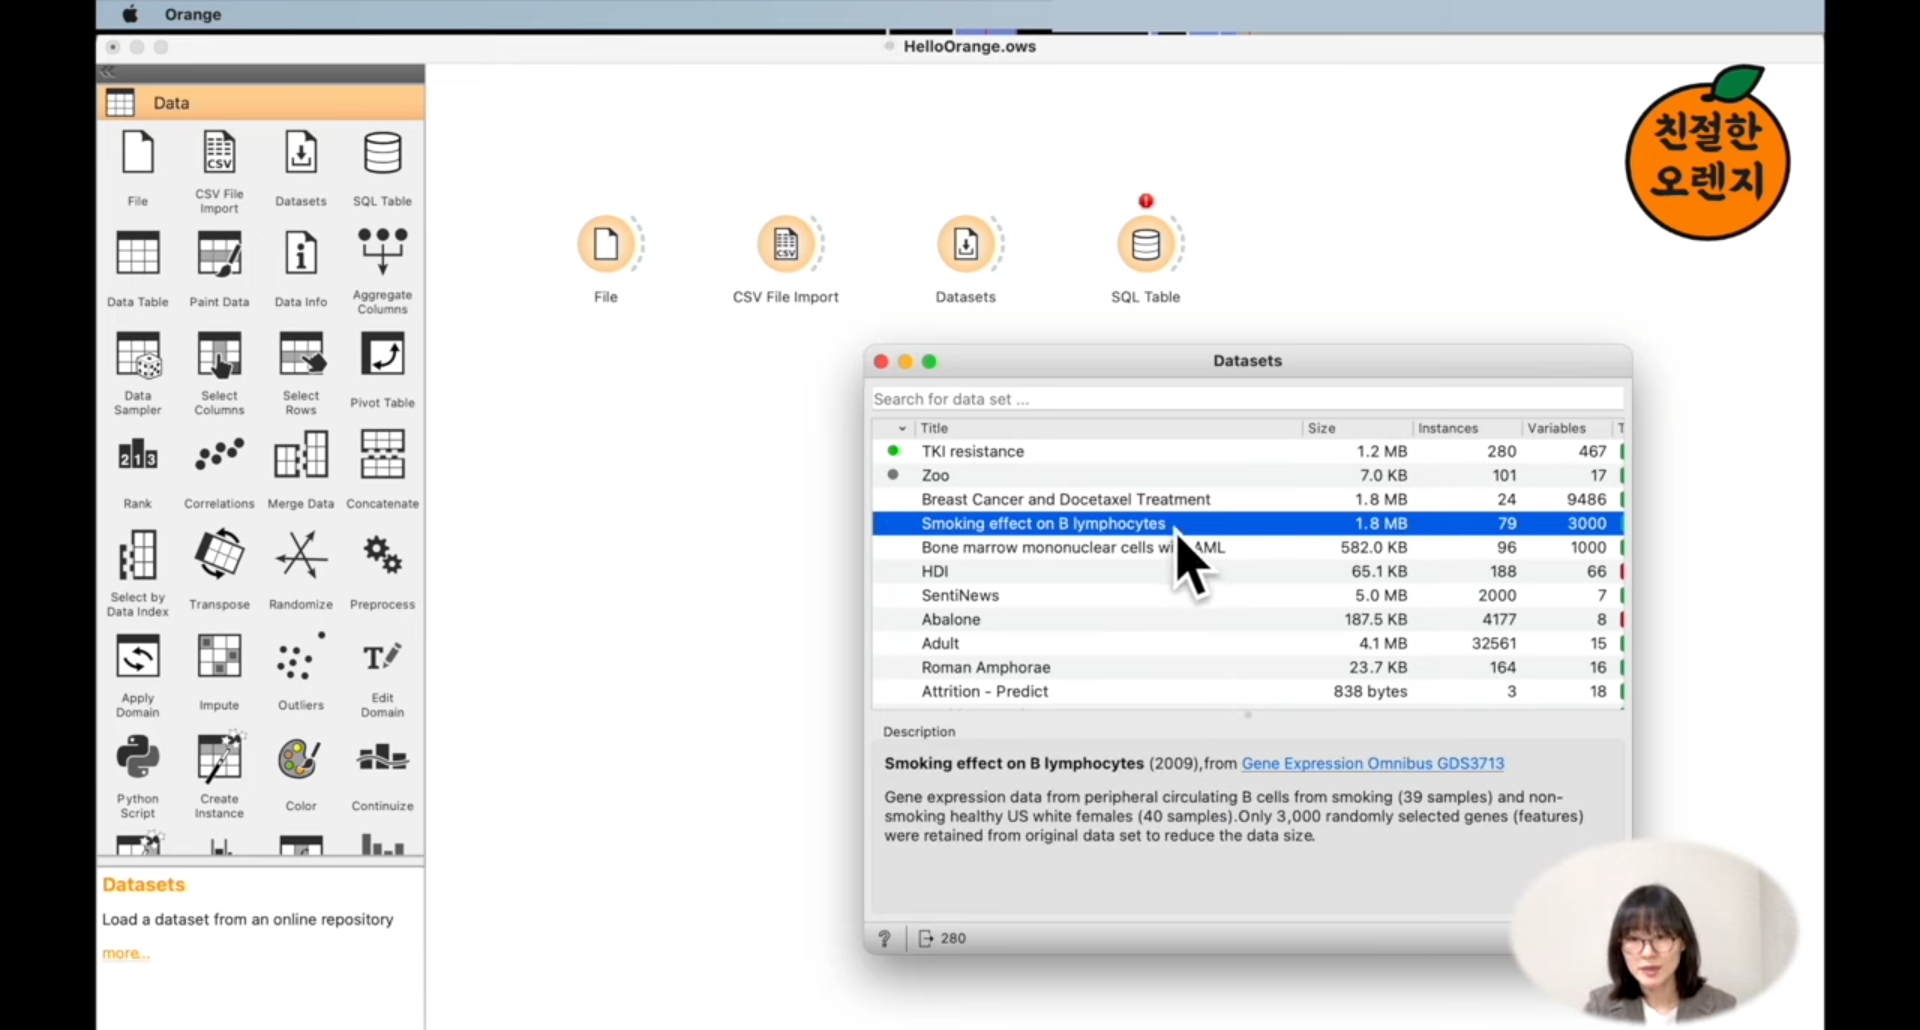Viewport: 1920px width, 1030px height.
Task: Select the Datasets widget in the toolbox
Action: click(301, 167)
